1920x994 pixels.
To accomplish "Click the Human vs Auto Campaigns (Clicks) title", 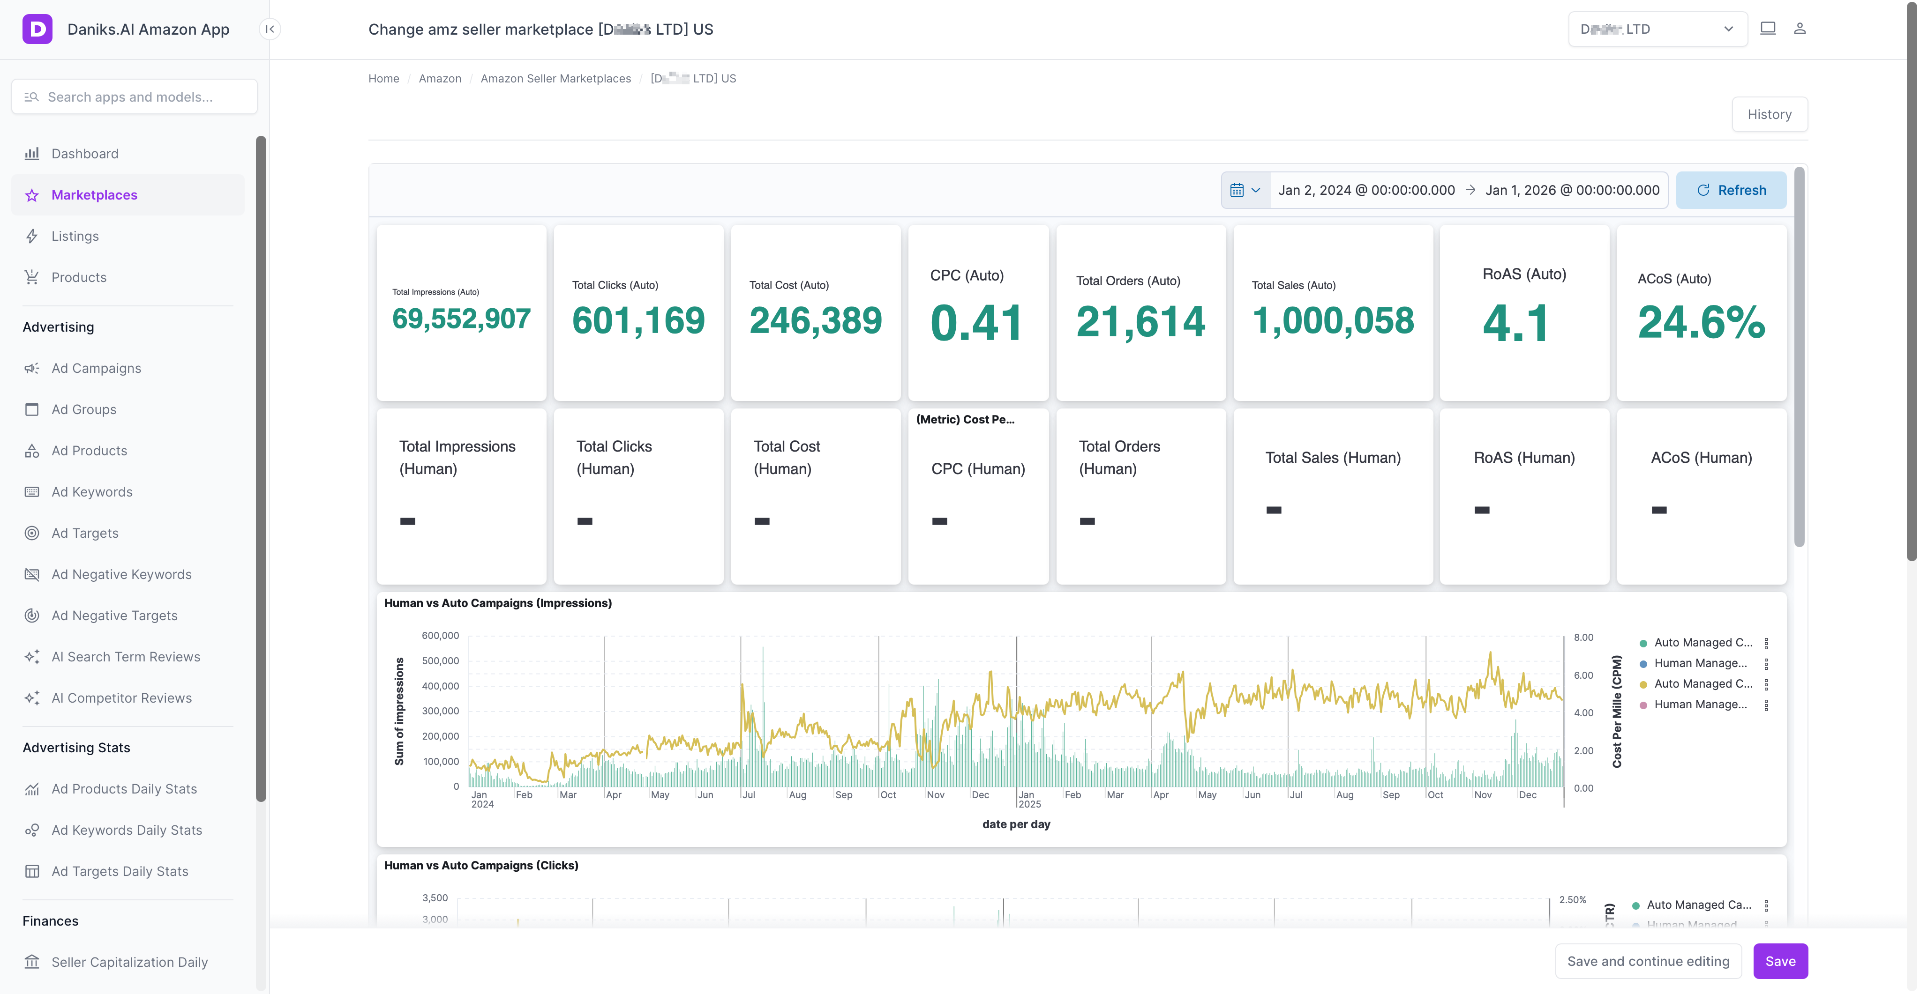I will pos(481,865).
